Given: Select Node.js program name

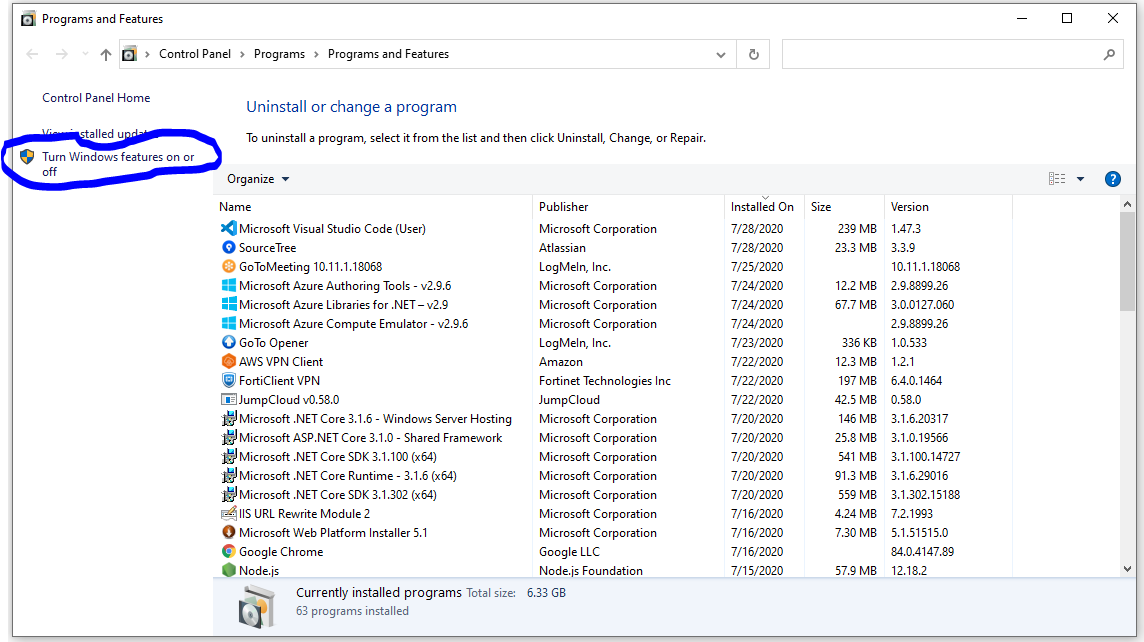Looking at the screenshot, I should coord(259,571).
